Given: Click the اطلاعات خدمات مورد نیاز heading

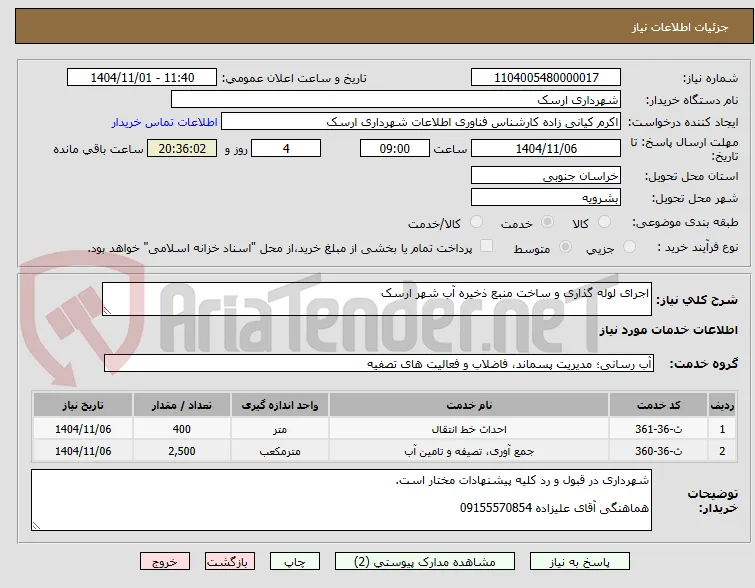Looking at the screenshot, I should [668, 330].
